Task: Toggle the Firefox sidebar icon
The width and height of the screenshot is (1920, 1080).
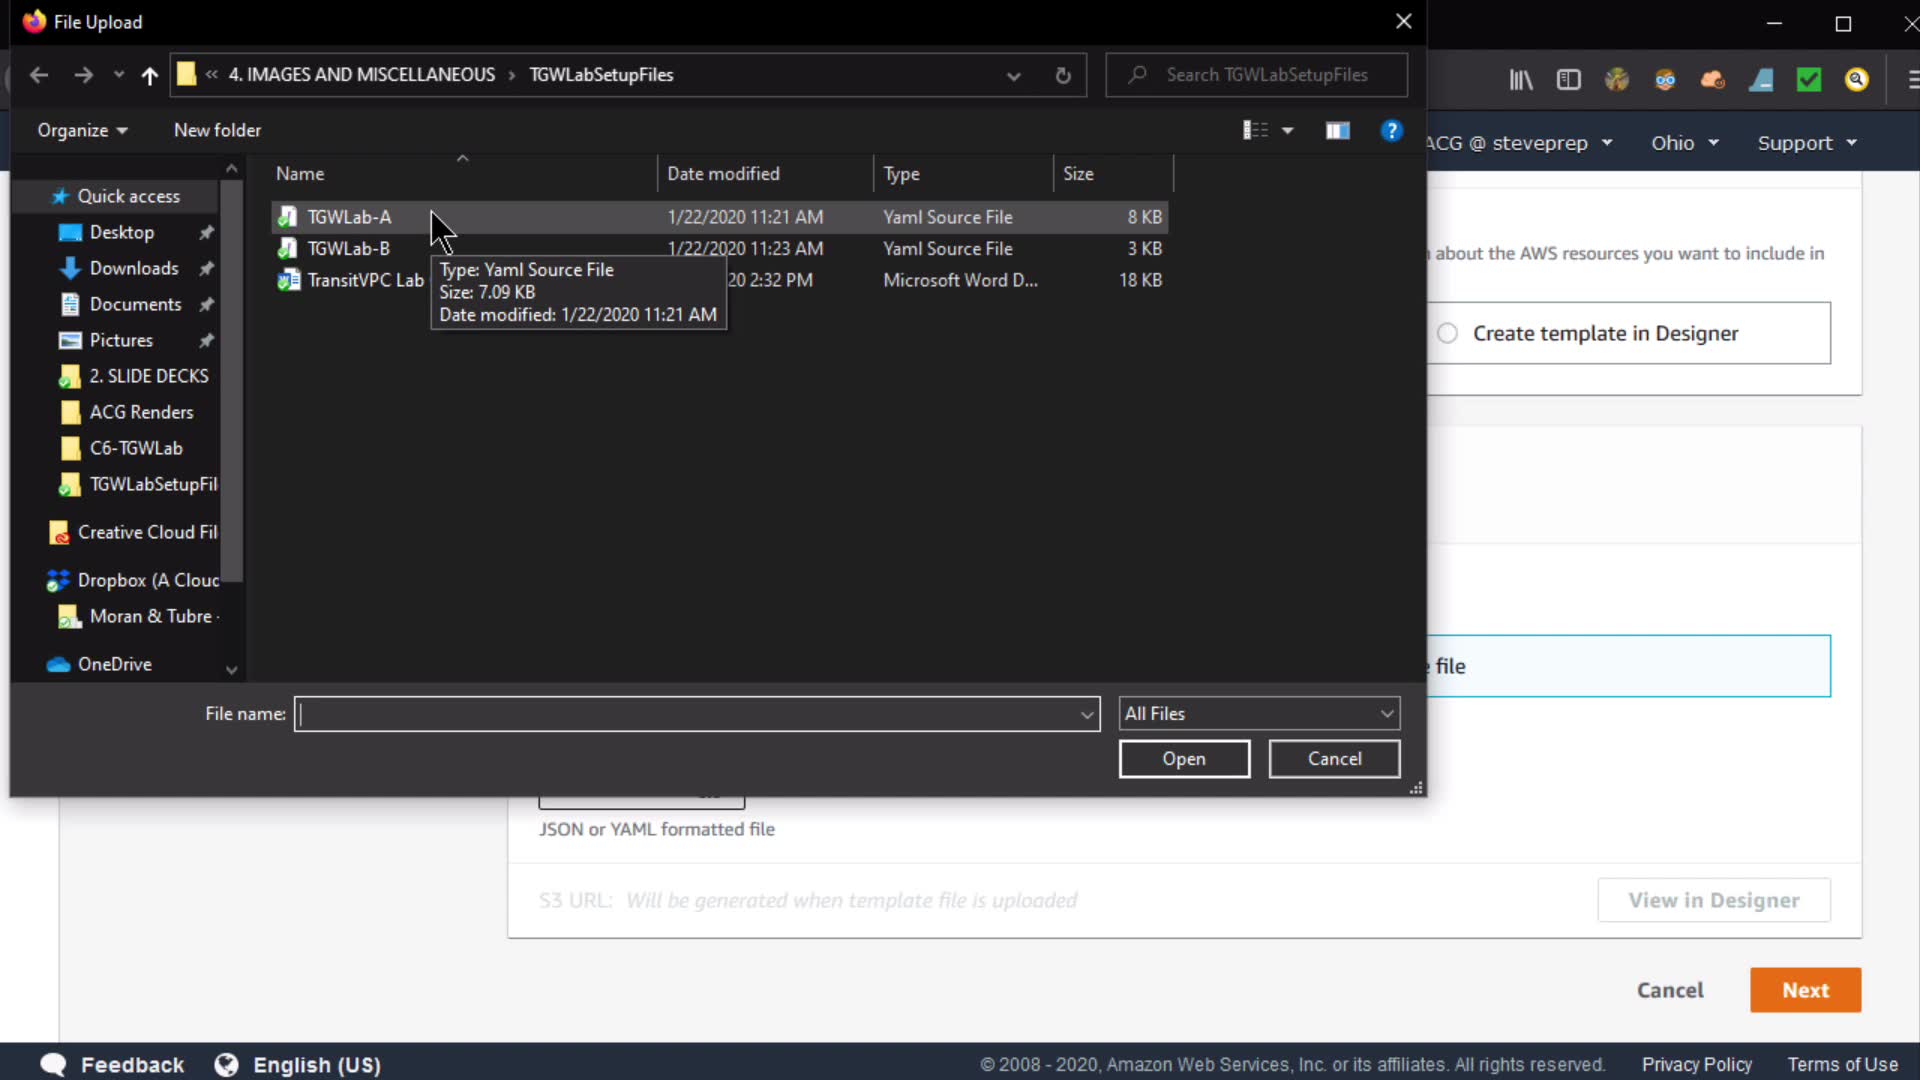Action: [1568, 80]
